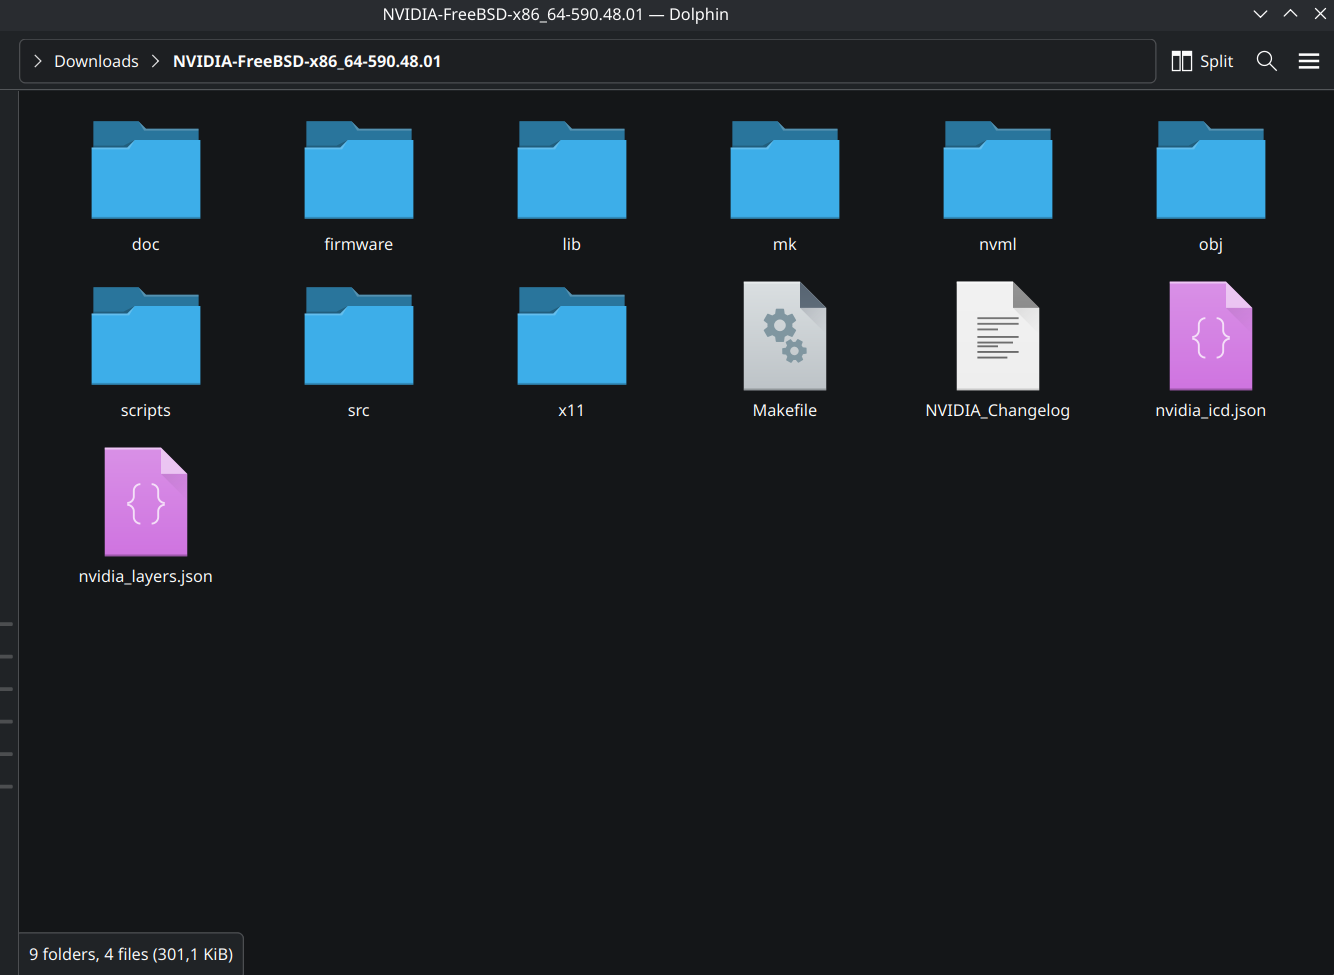
Task: Click the 'firmware' folder name label
Action: coord(359,244)
